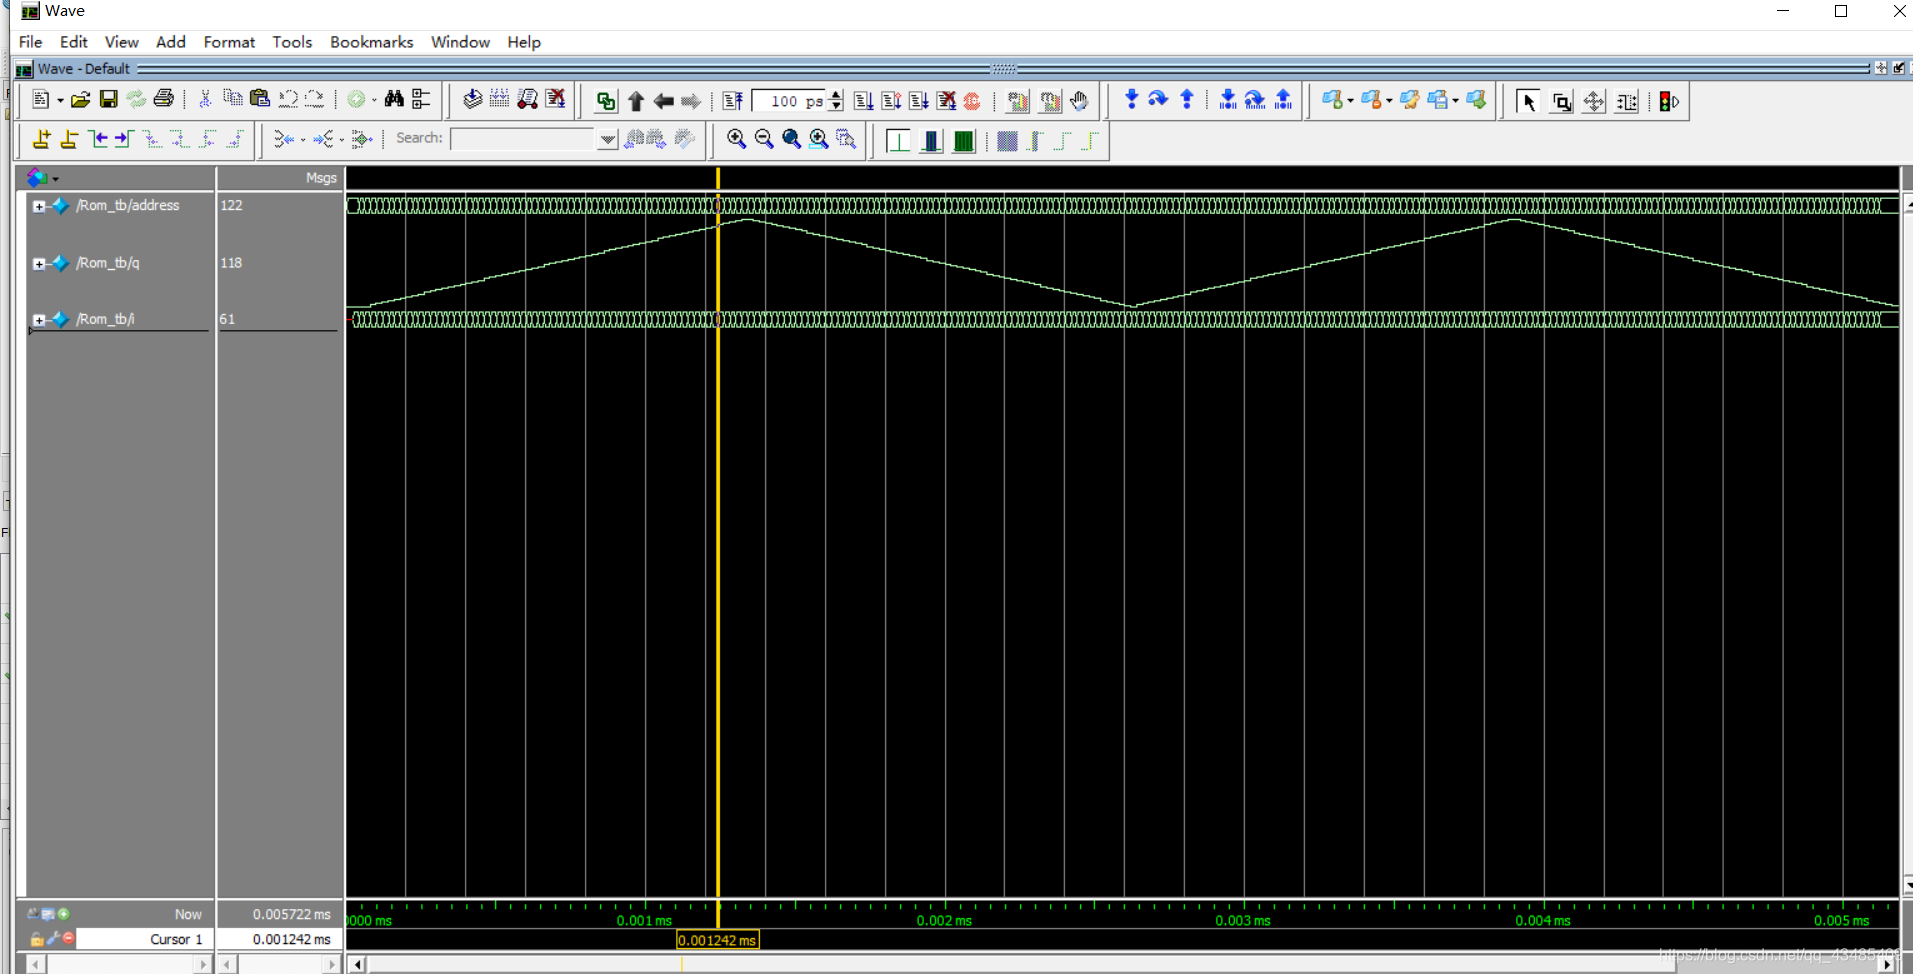
Task: Click the blue Step Into arrow
Action: [x=1131, y=100]
